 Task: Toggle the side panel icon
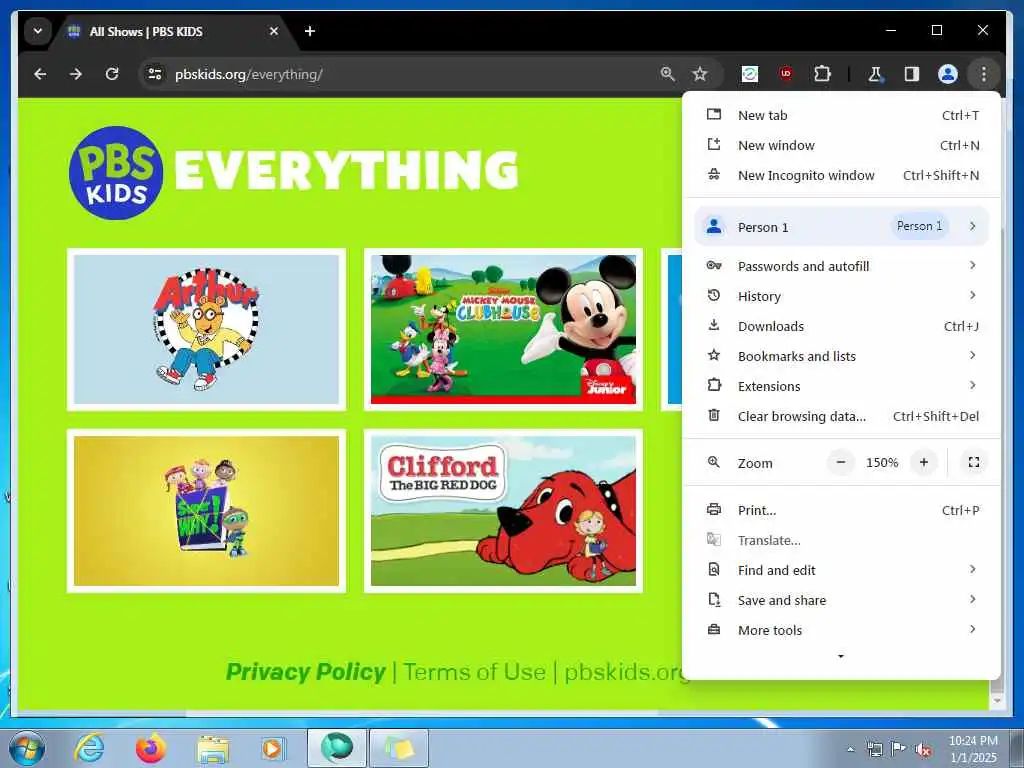[x=912, y=74]
